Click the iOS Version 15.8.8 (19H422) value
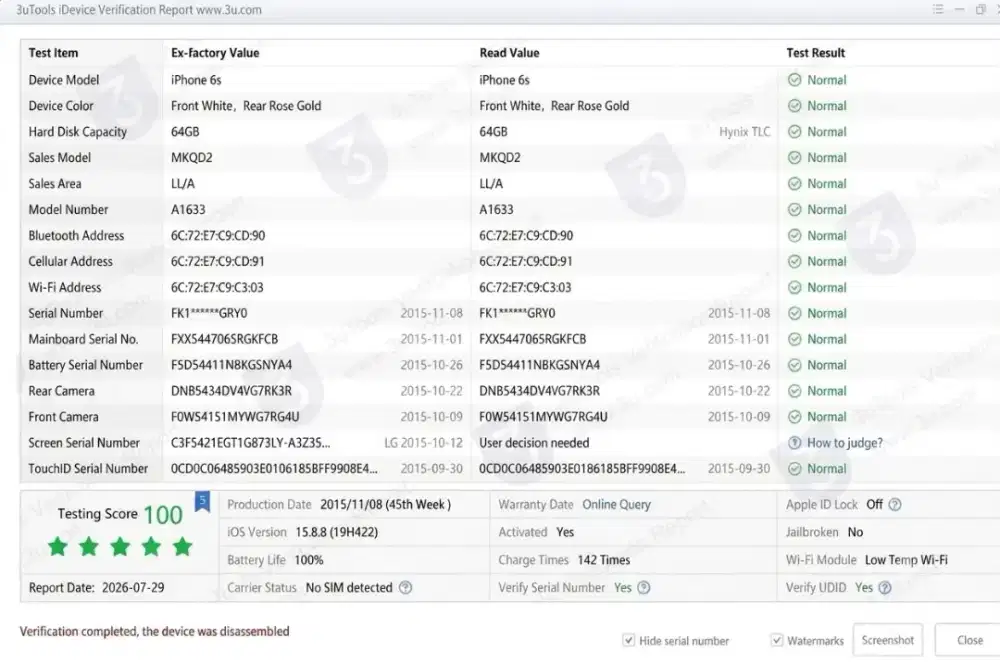The height and width of the screenshot is (664, 1000). pyautogui.click(x=336, y=532)
